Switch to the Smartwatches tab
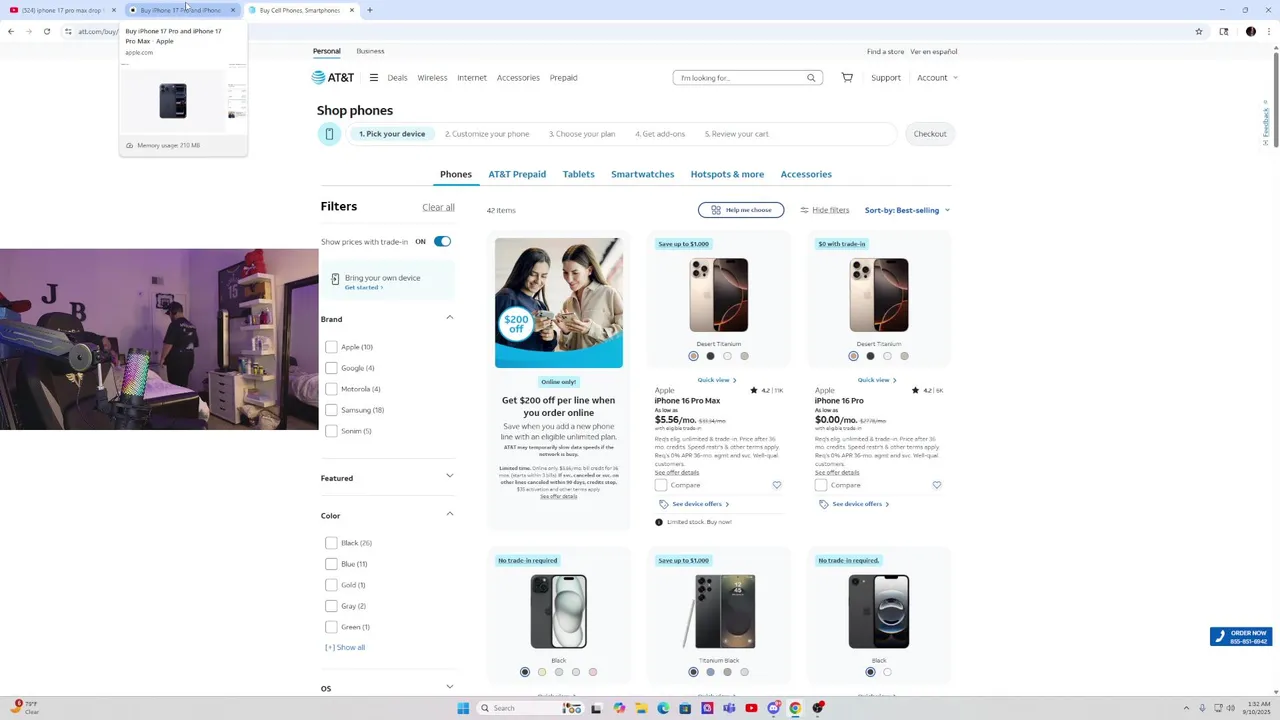The image size is (1280, 720). (642, 174)
